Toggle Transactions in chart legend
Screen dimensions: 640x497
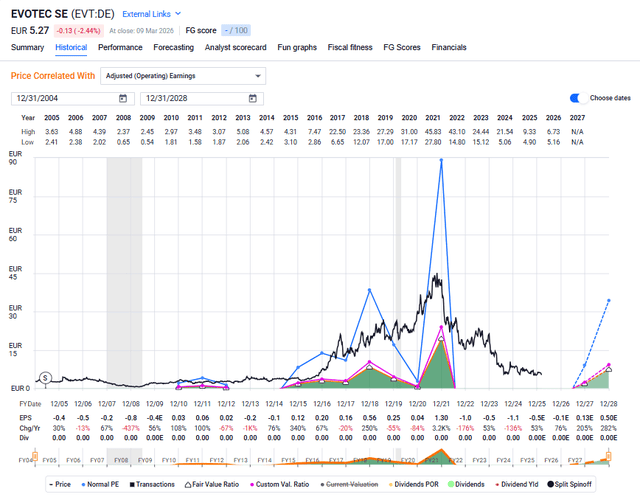[x=152, y=484]
